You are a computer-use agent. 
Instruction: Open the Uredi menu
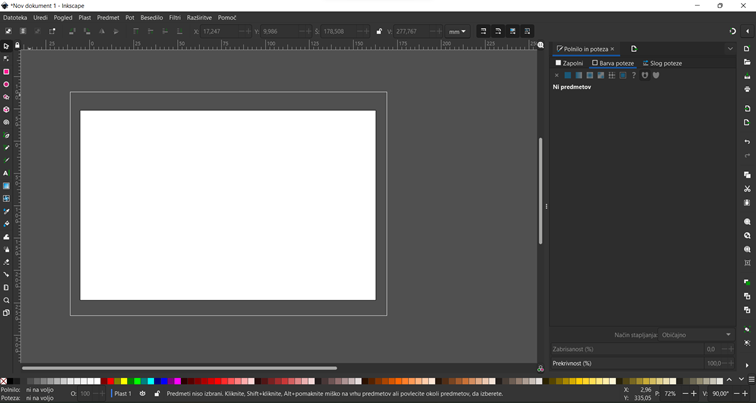40,17
